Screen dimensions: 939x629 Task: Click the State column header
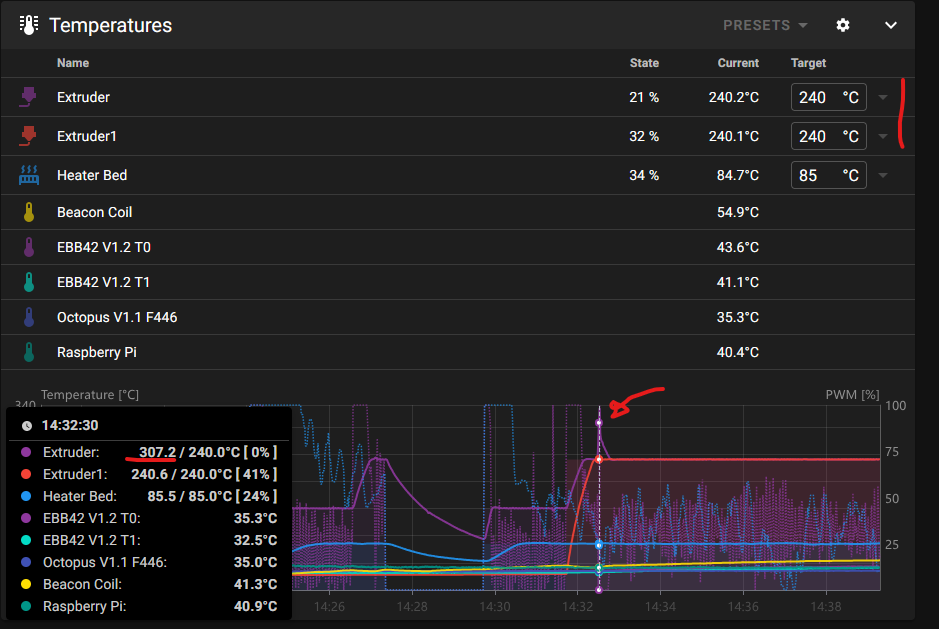[x=644, y=63]
